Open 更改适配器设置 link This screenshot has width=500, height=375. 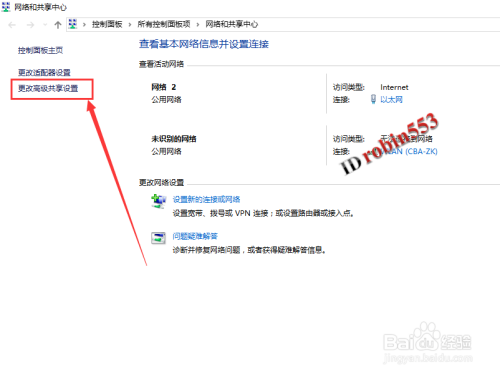[44, 72]
